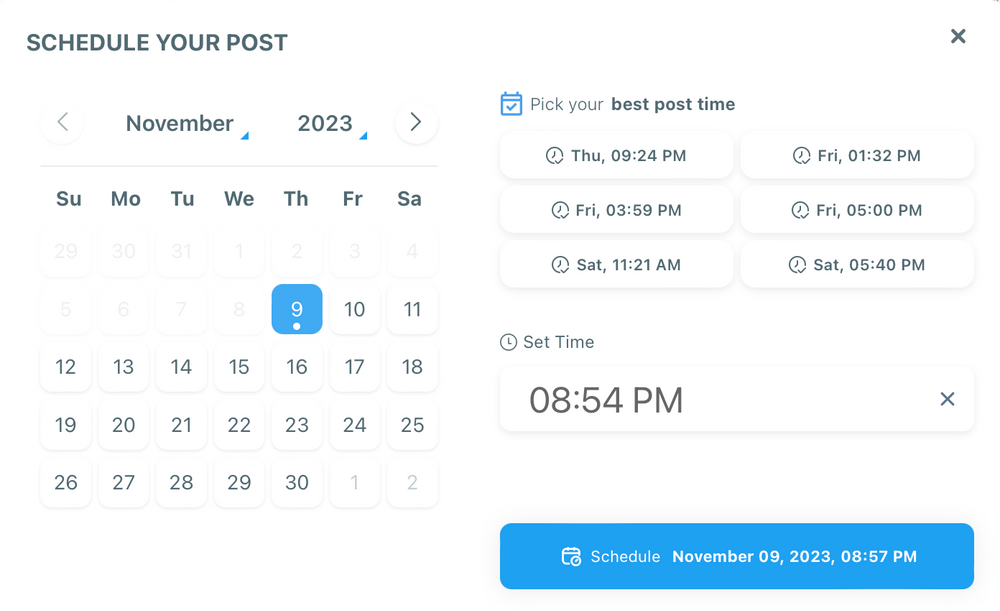Screen dimensions: 1000x611
Task: Go back a month with the left arrow
Action: coord(62,122)
